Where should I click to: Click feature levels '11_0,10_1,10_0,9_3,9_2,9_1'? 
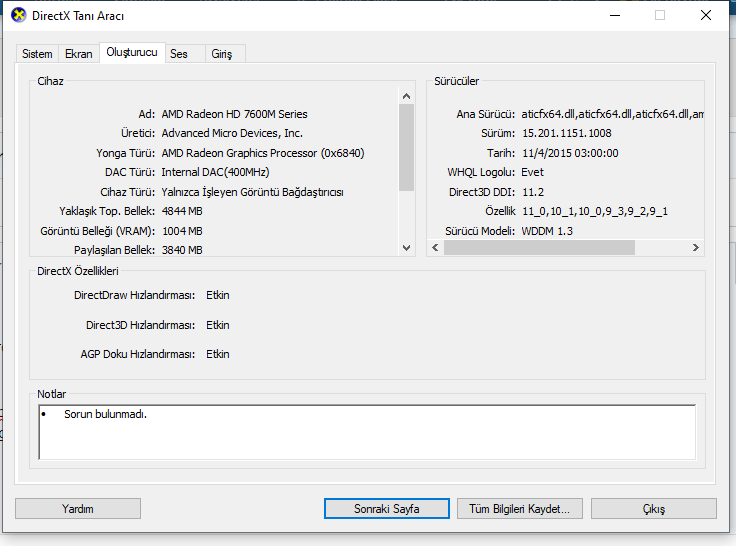tap(595, 211)
